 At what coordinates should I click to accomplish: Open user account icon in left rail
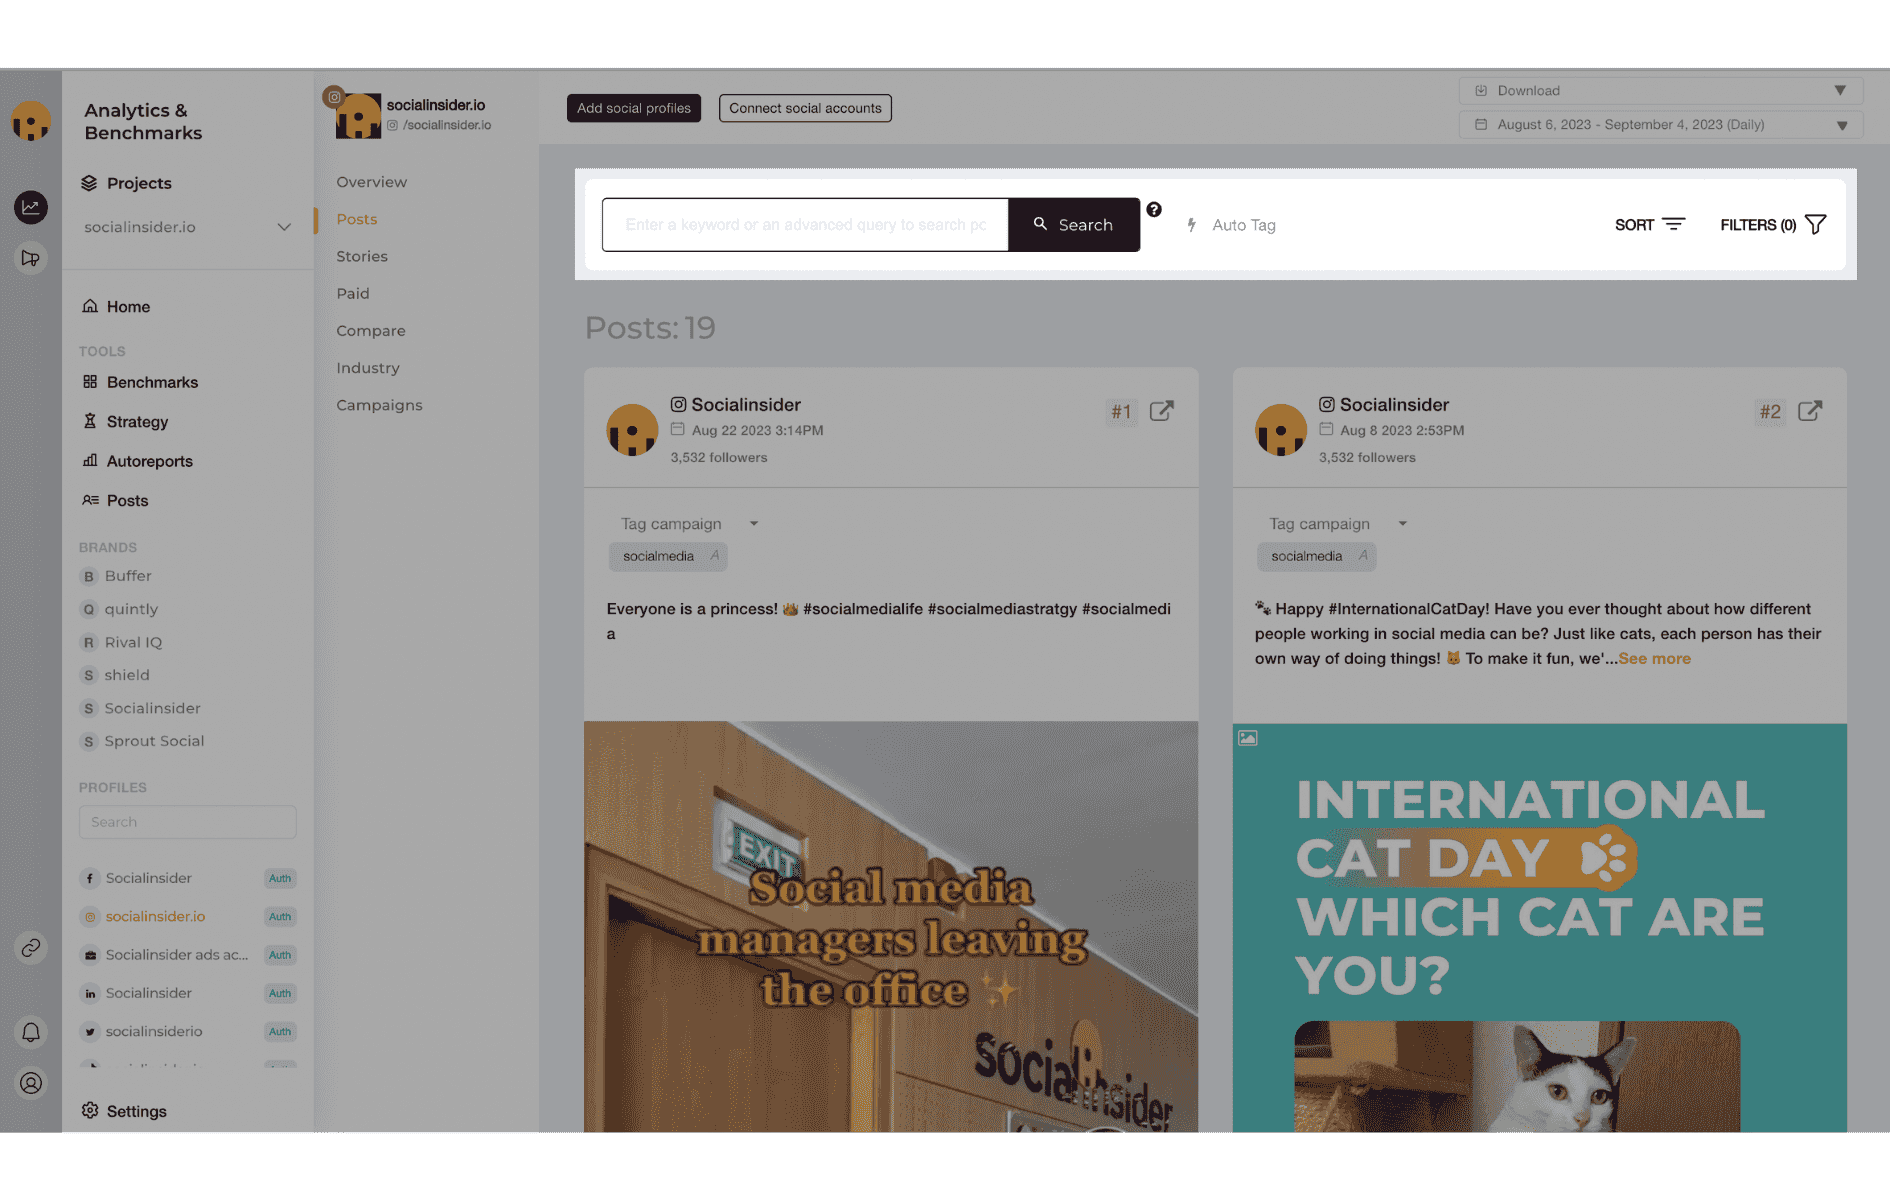point(31,1083)
